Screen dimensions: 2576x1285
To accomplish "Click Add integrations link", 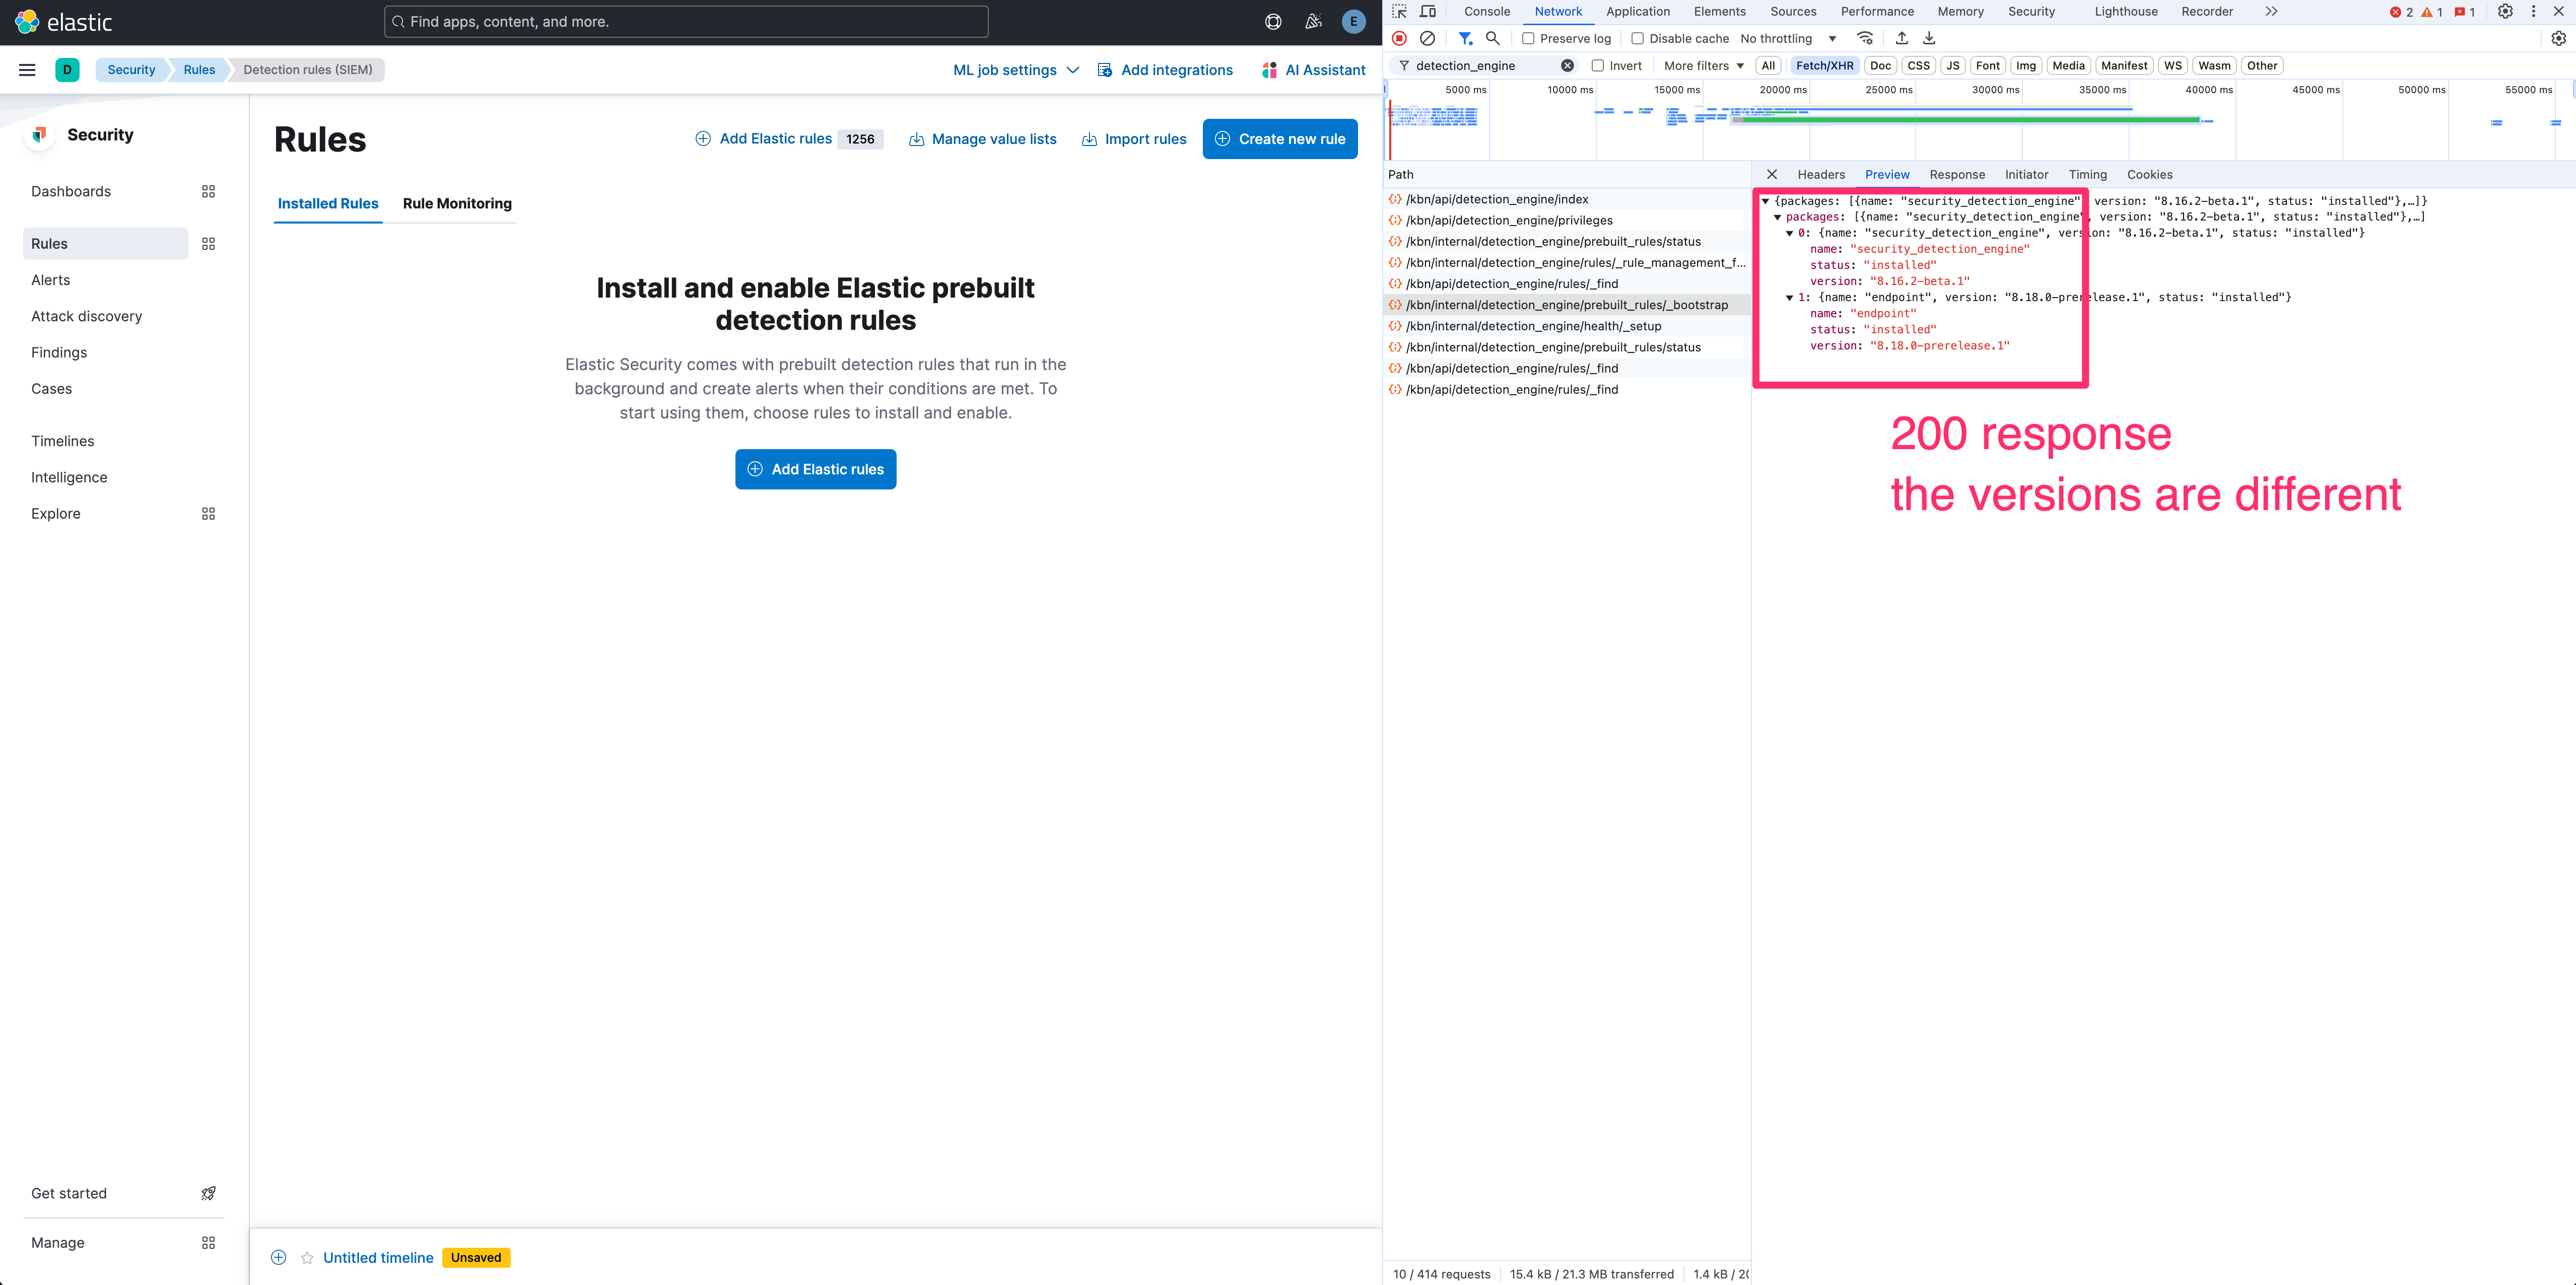I will click(1165, 70).
